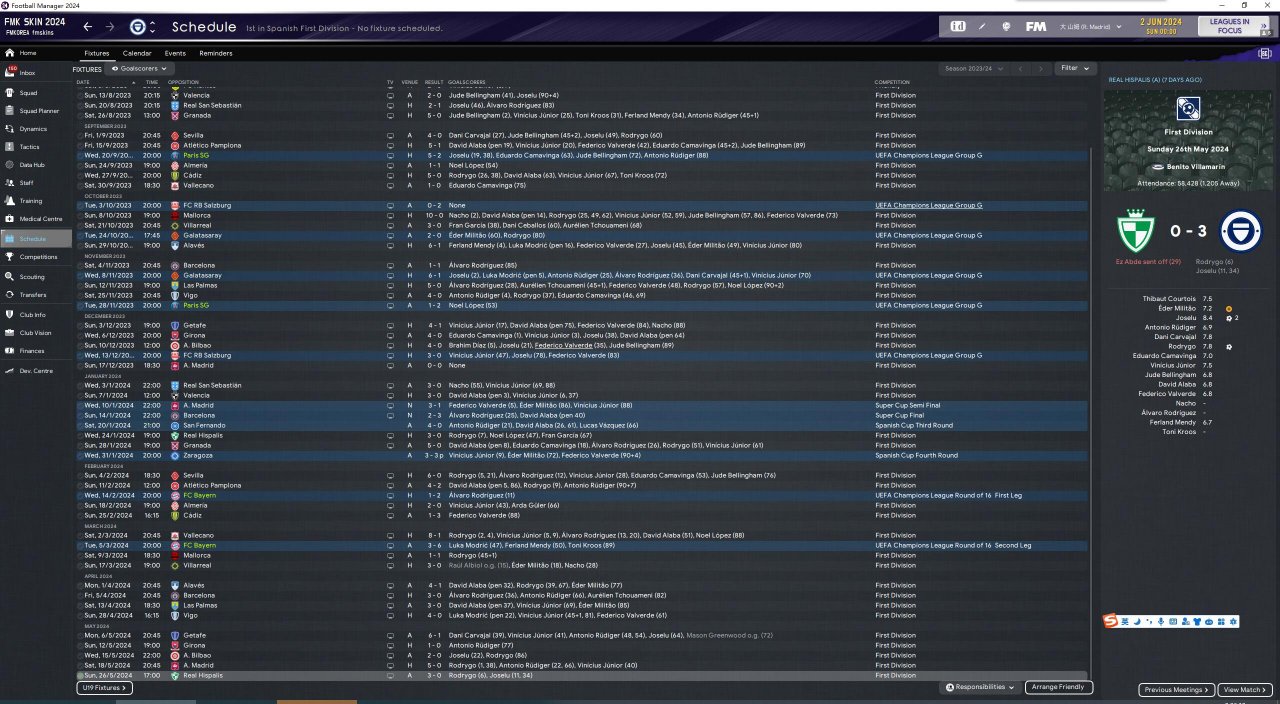Click the Real Madrid club badge in header
The image size is (1280, 704).
tap(138, 26)
